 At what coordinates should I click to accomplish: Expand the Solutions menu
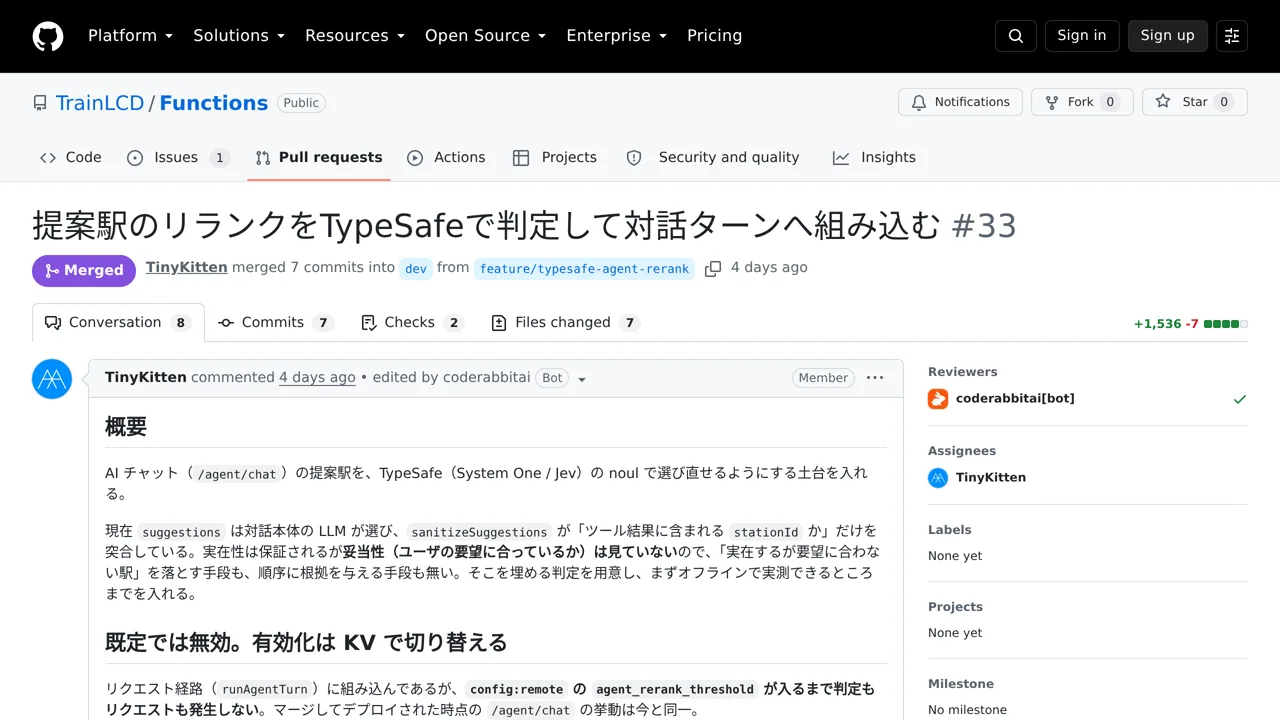coord(240,36)
